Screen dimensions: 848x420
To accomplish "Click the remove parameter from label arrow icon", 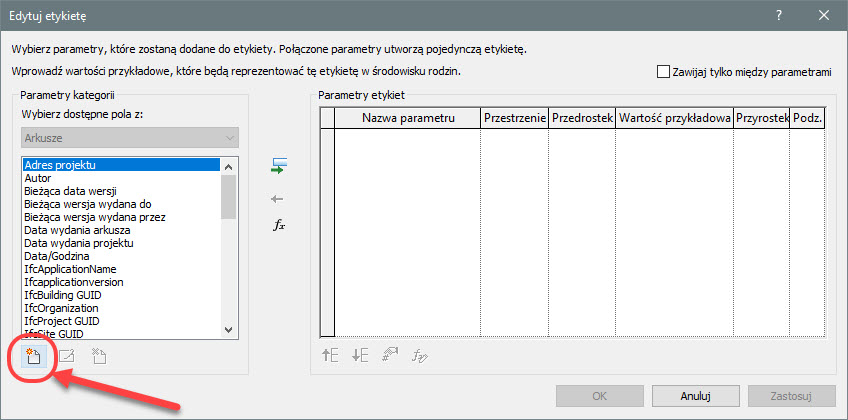I will point(279,198).
